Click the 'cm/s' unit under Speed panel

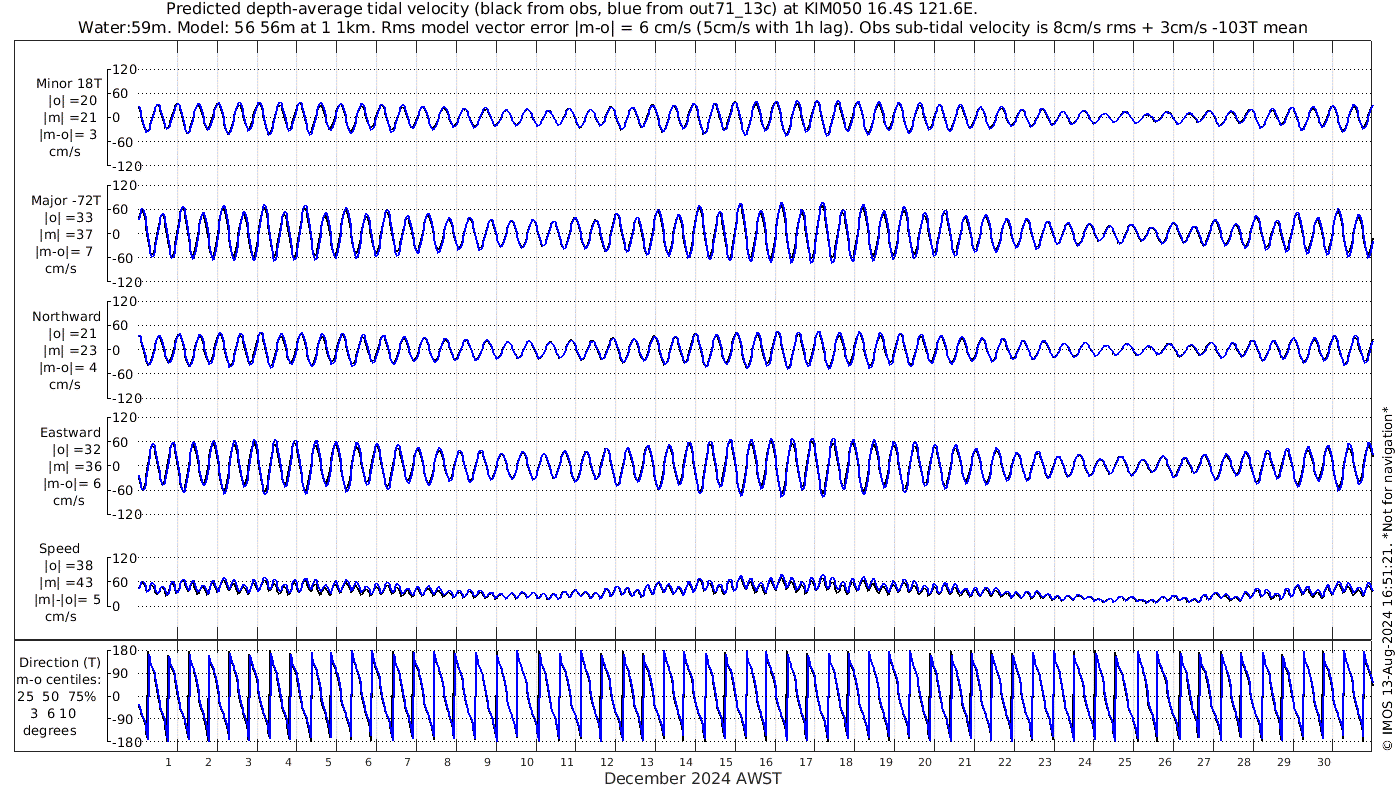61,618
